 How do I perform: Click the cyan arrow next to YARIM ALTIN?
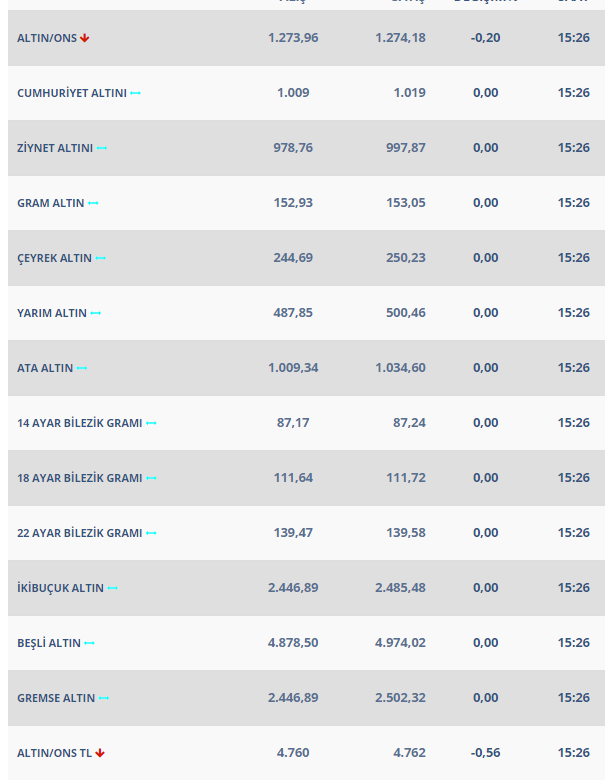[96, 313]
